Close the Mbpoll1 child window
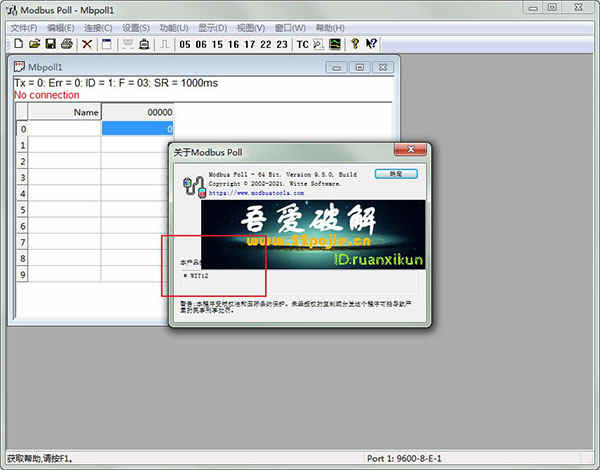The image size is (600, 470). click(383, 68)
